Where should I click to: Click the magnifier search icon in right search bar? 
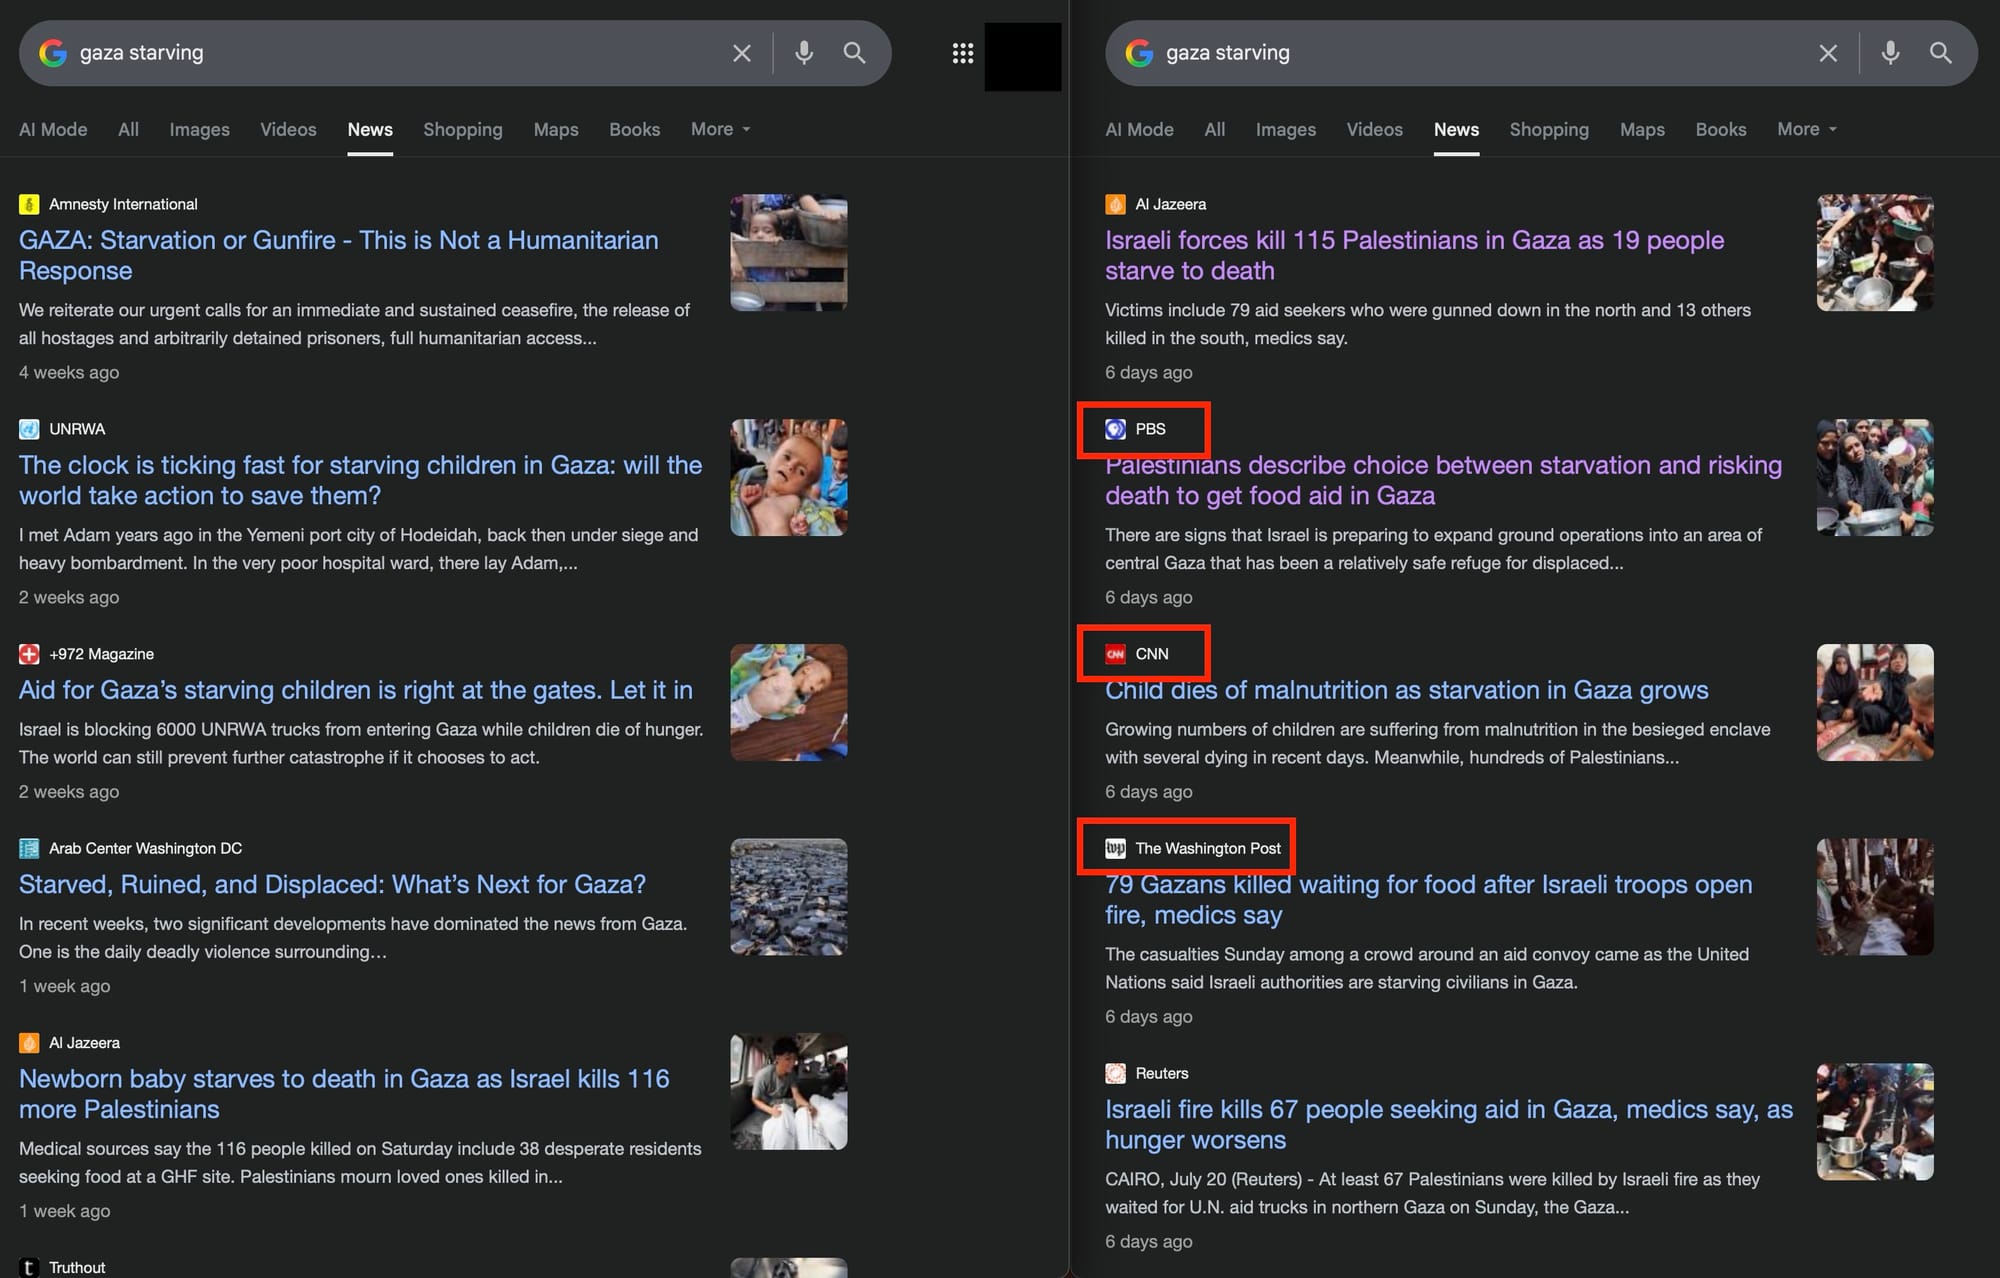point(1940,53)
